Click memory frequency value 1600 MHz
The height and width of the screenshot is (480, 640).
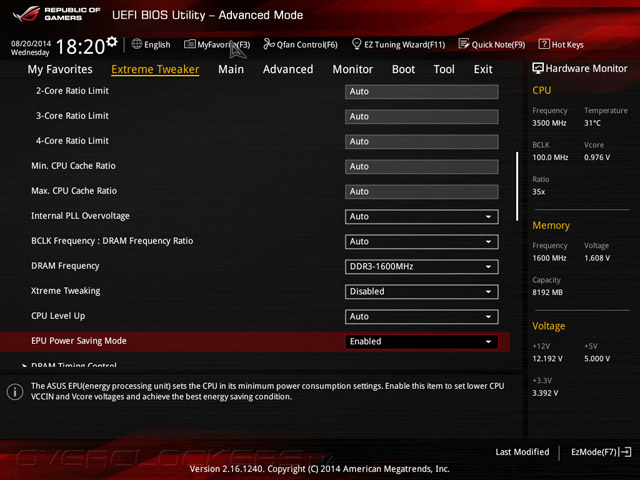pos(549,258)
